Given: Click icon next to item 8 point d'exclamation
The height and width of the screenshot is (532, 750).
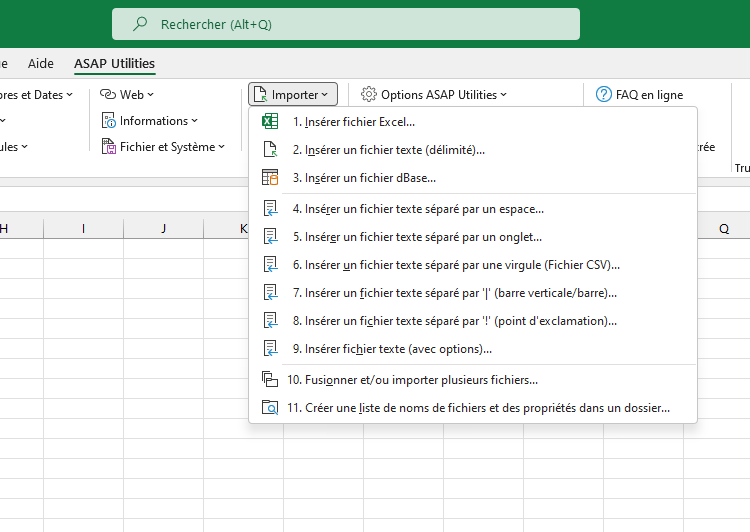Looking at the screenshot, I should [271, 321].
